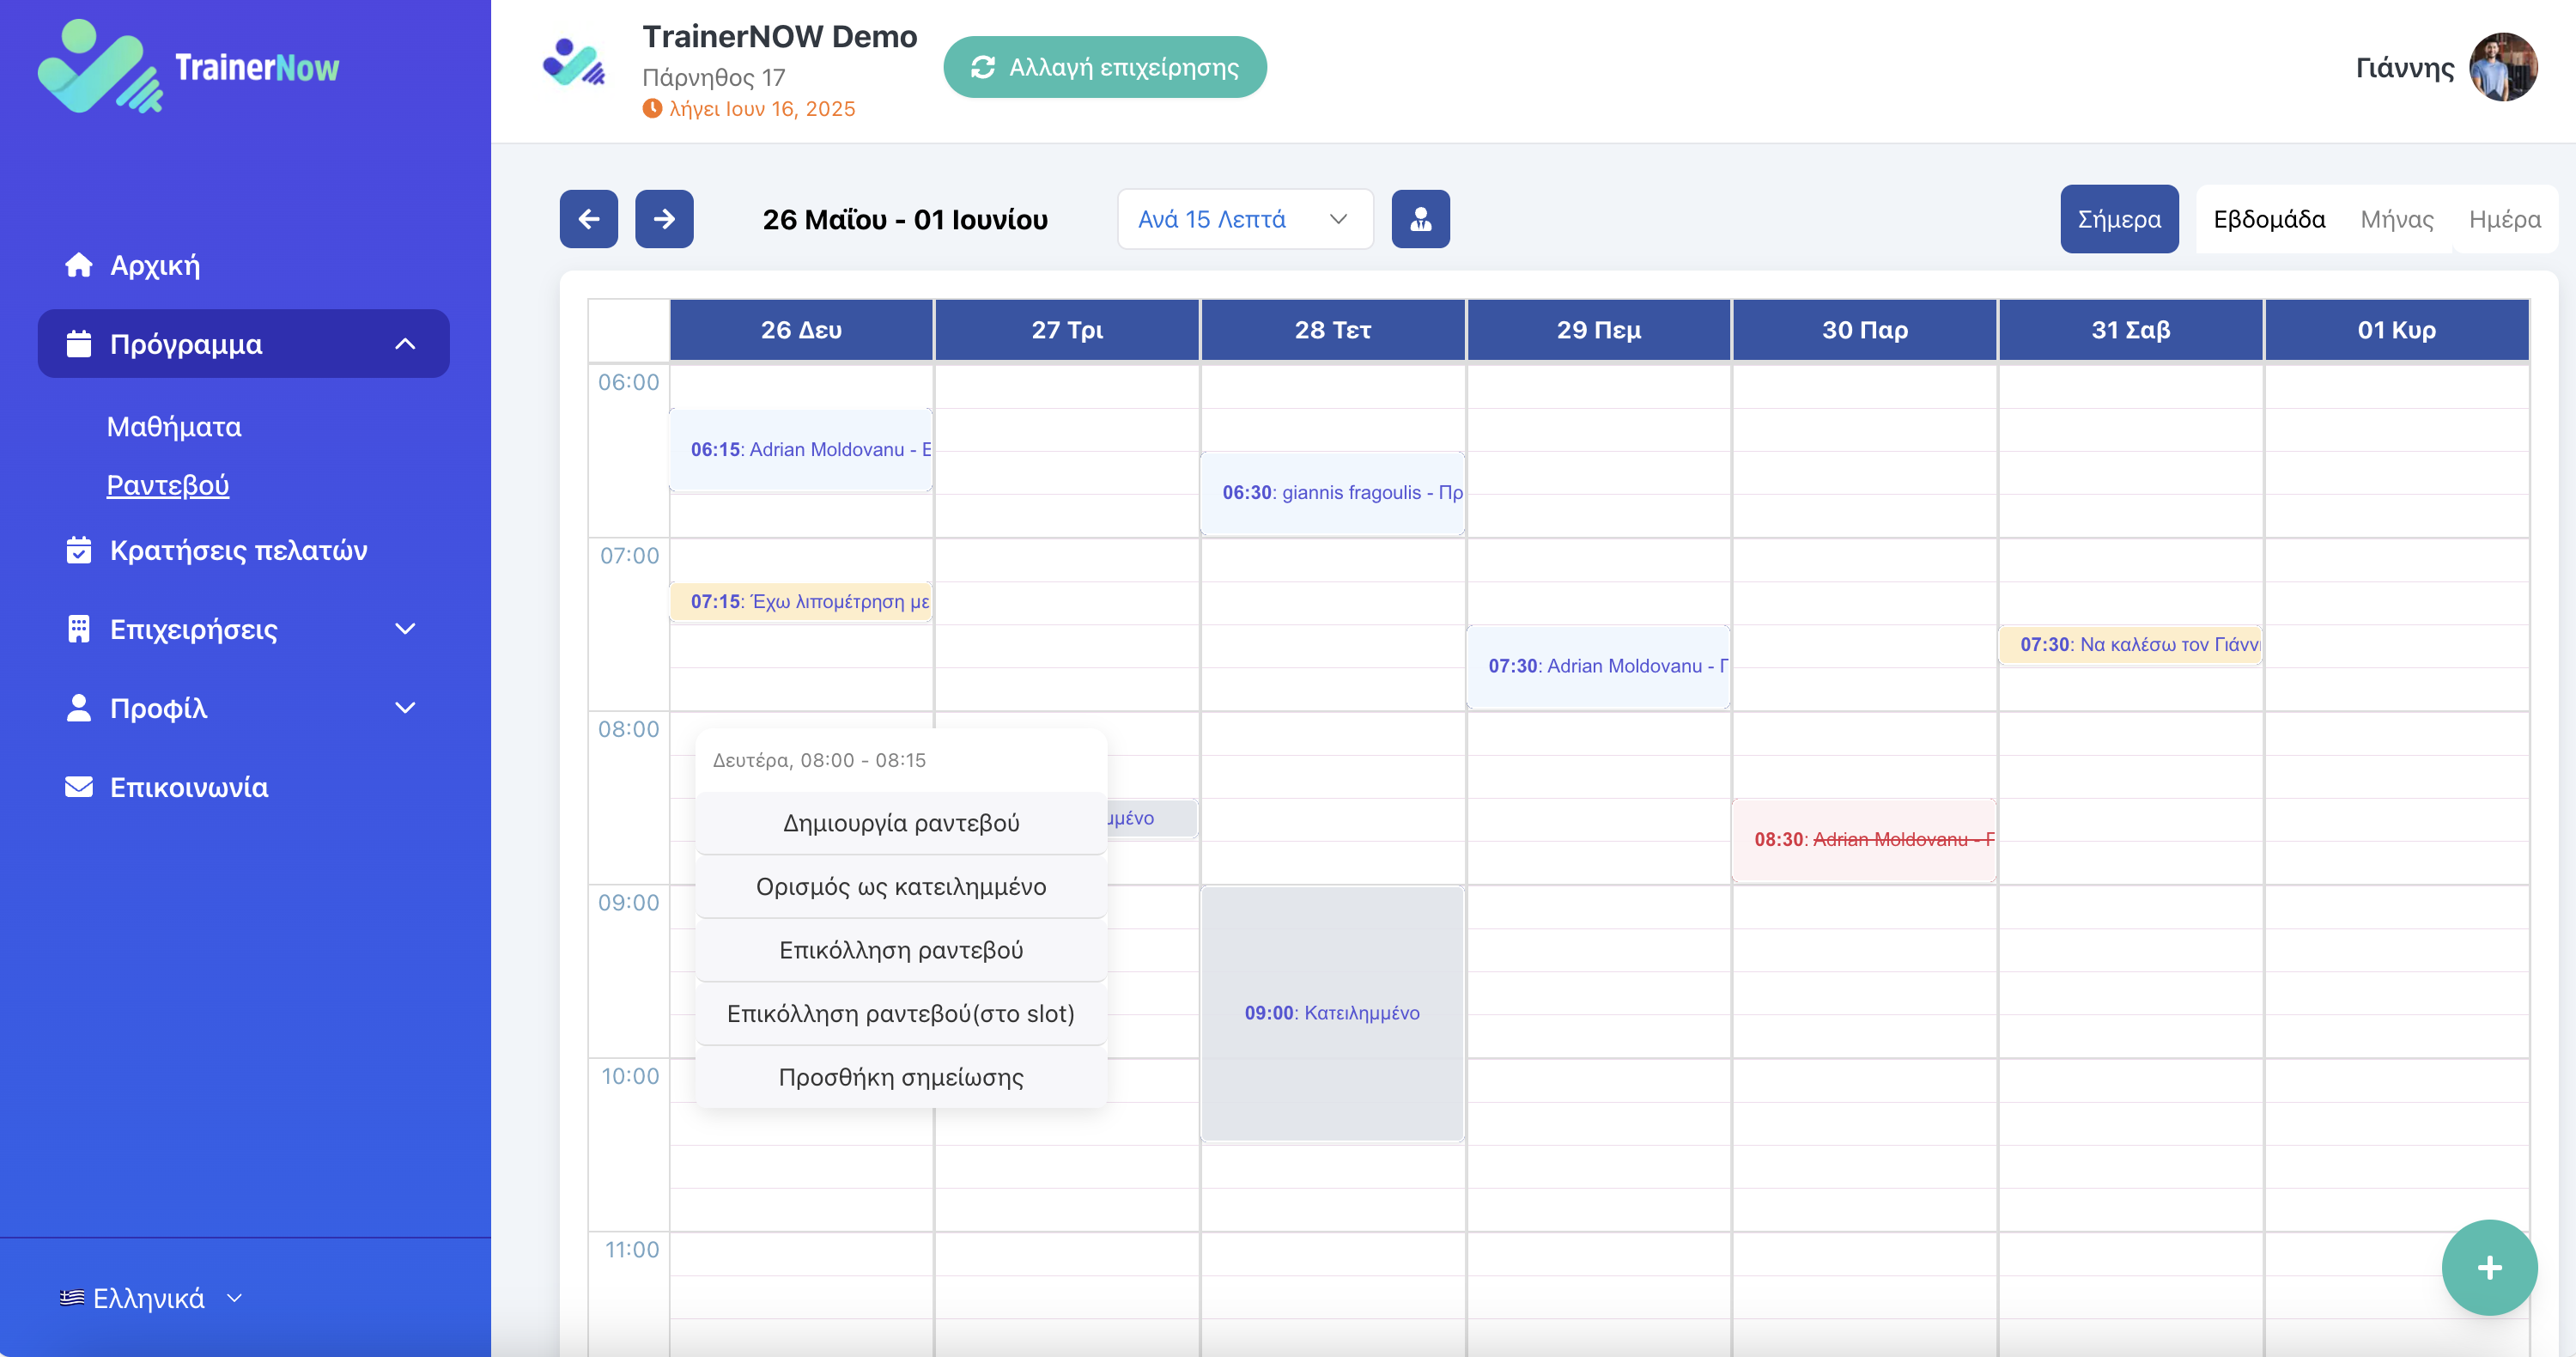Image resolution: width=2576 pixels, height=1357 pixels.
Task: Click the Σήμερα button
Action: pyautogui.click(x=2119, y=219)
